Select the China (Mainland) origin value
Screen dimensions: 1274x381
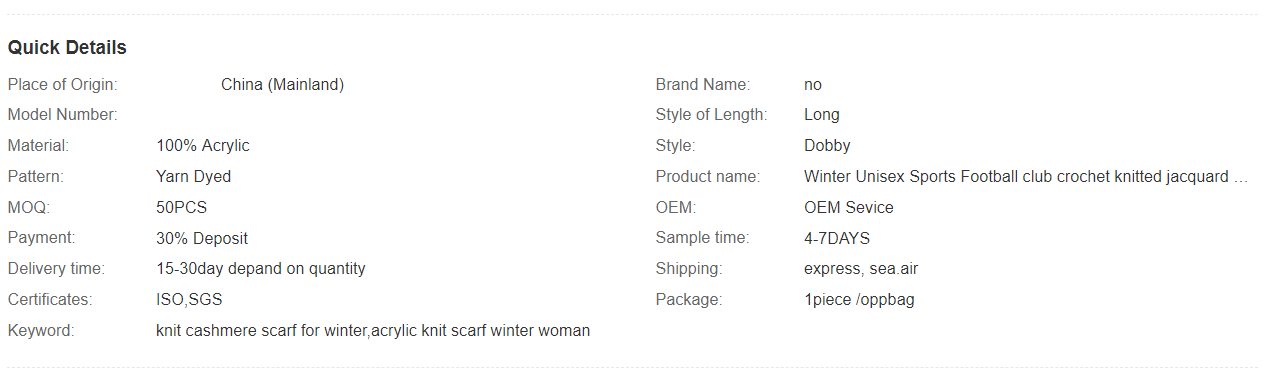tap(282, 85)
